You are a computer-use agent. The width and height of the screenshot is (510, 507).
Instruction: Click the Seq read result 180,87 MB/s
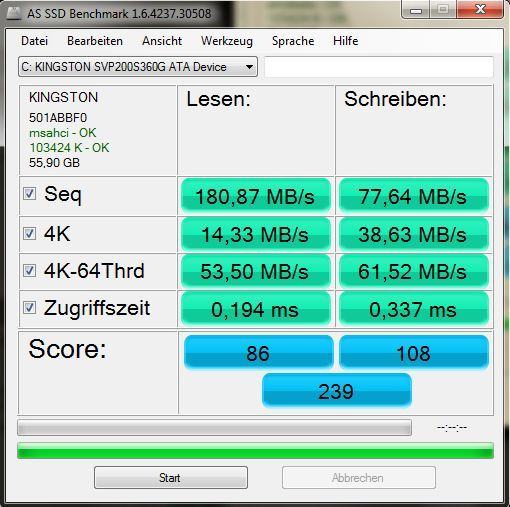255,196
